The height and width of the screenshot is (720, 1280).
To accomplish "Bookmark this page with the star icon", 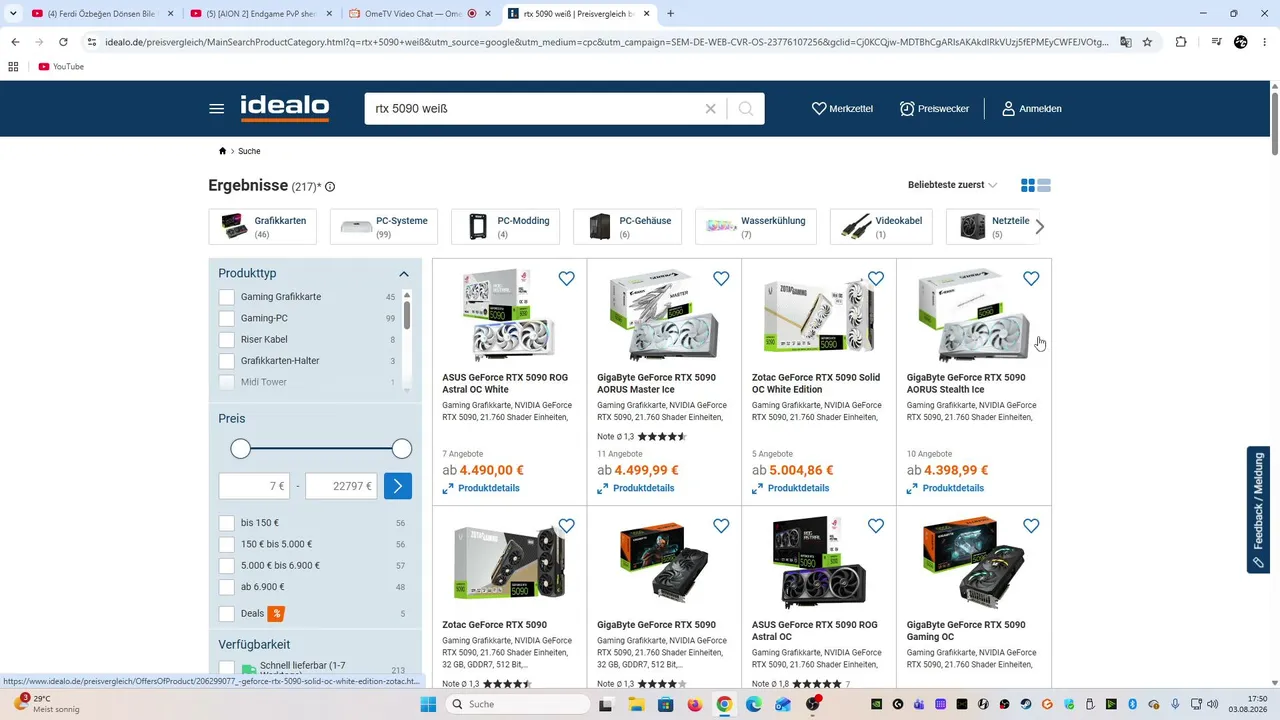I will [1147, 42].
